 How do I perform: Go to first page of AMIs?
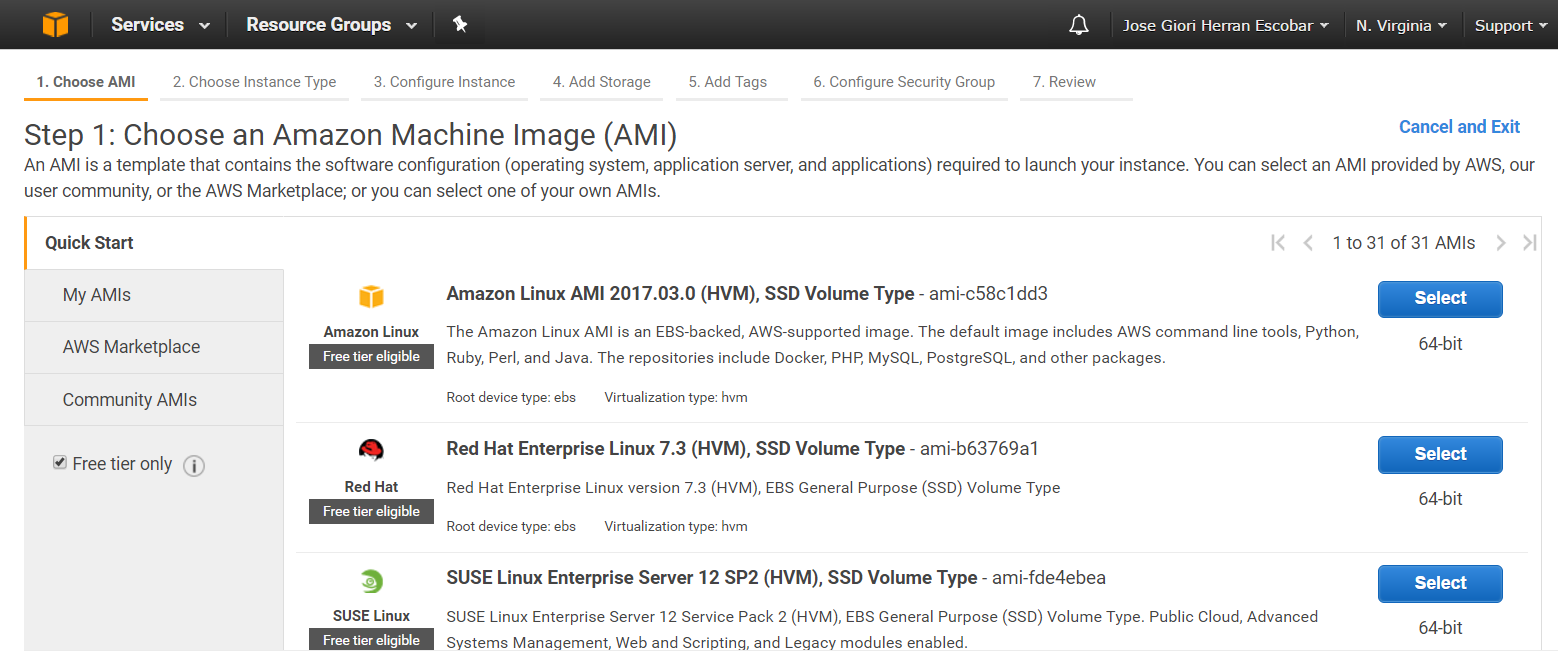coord(1277,243)
